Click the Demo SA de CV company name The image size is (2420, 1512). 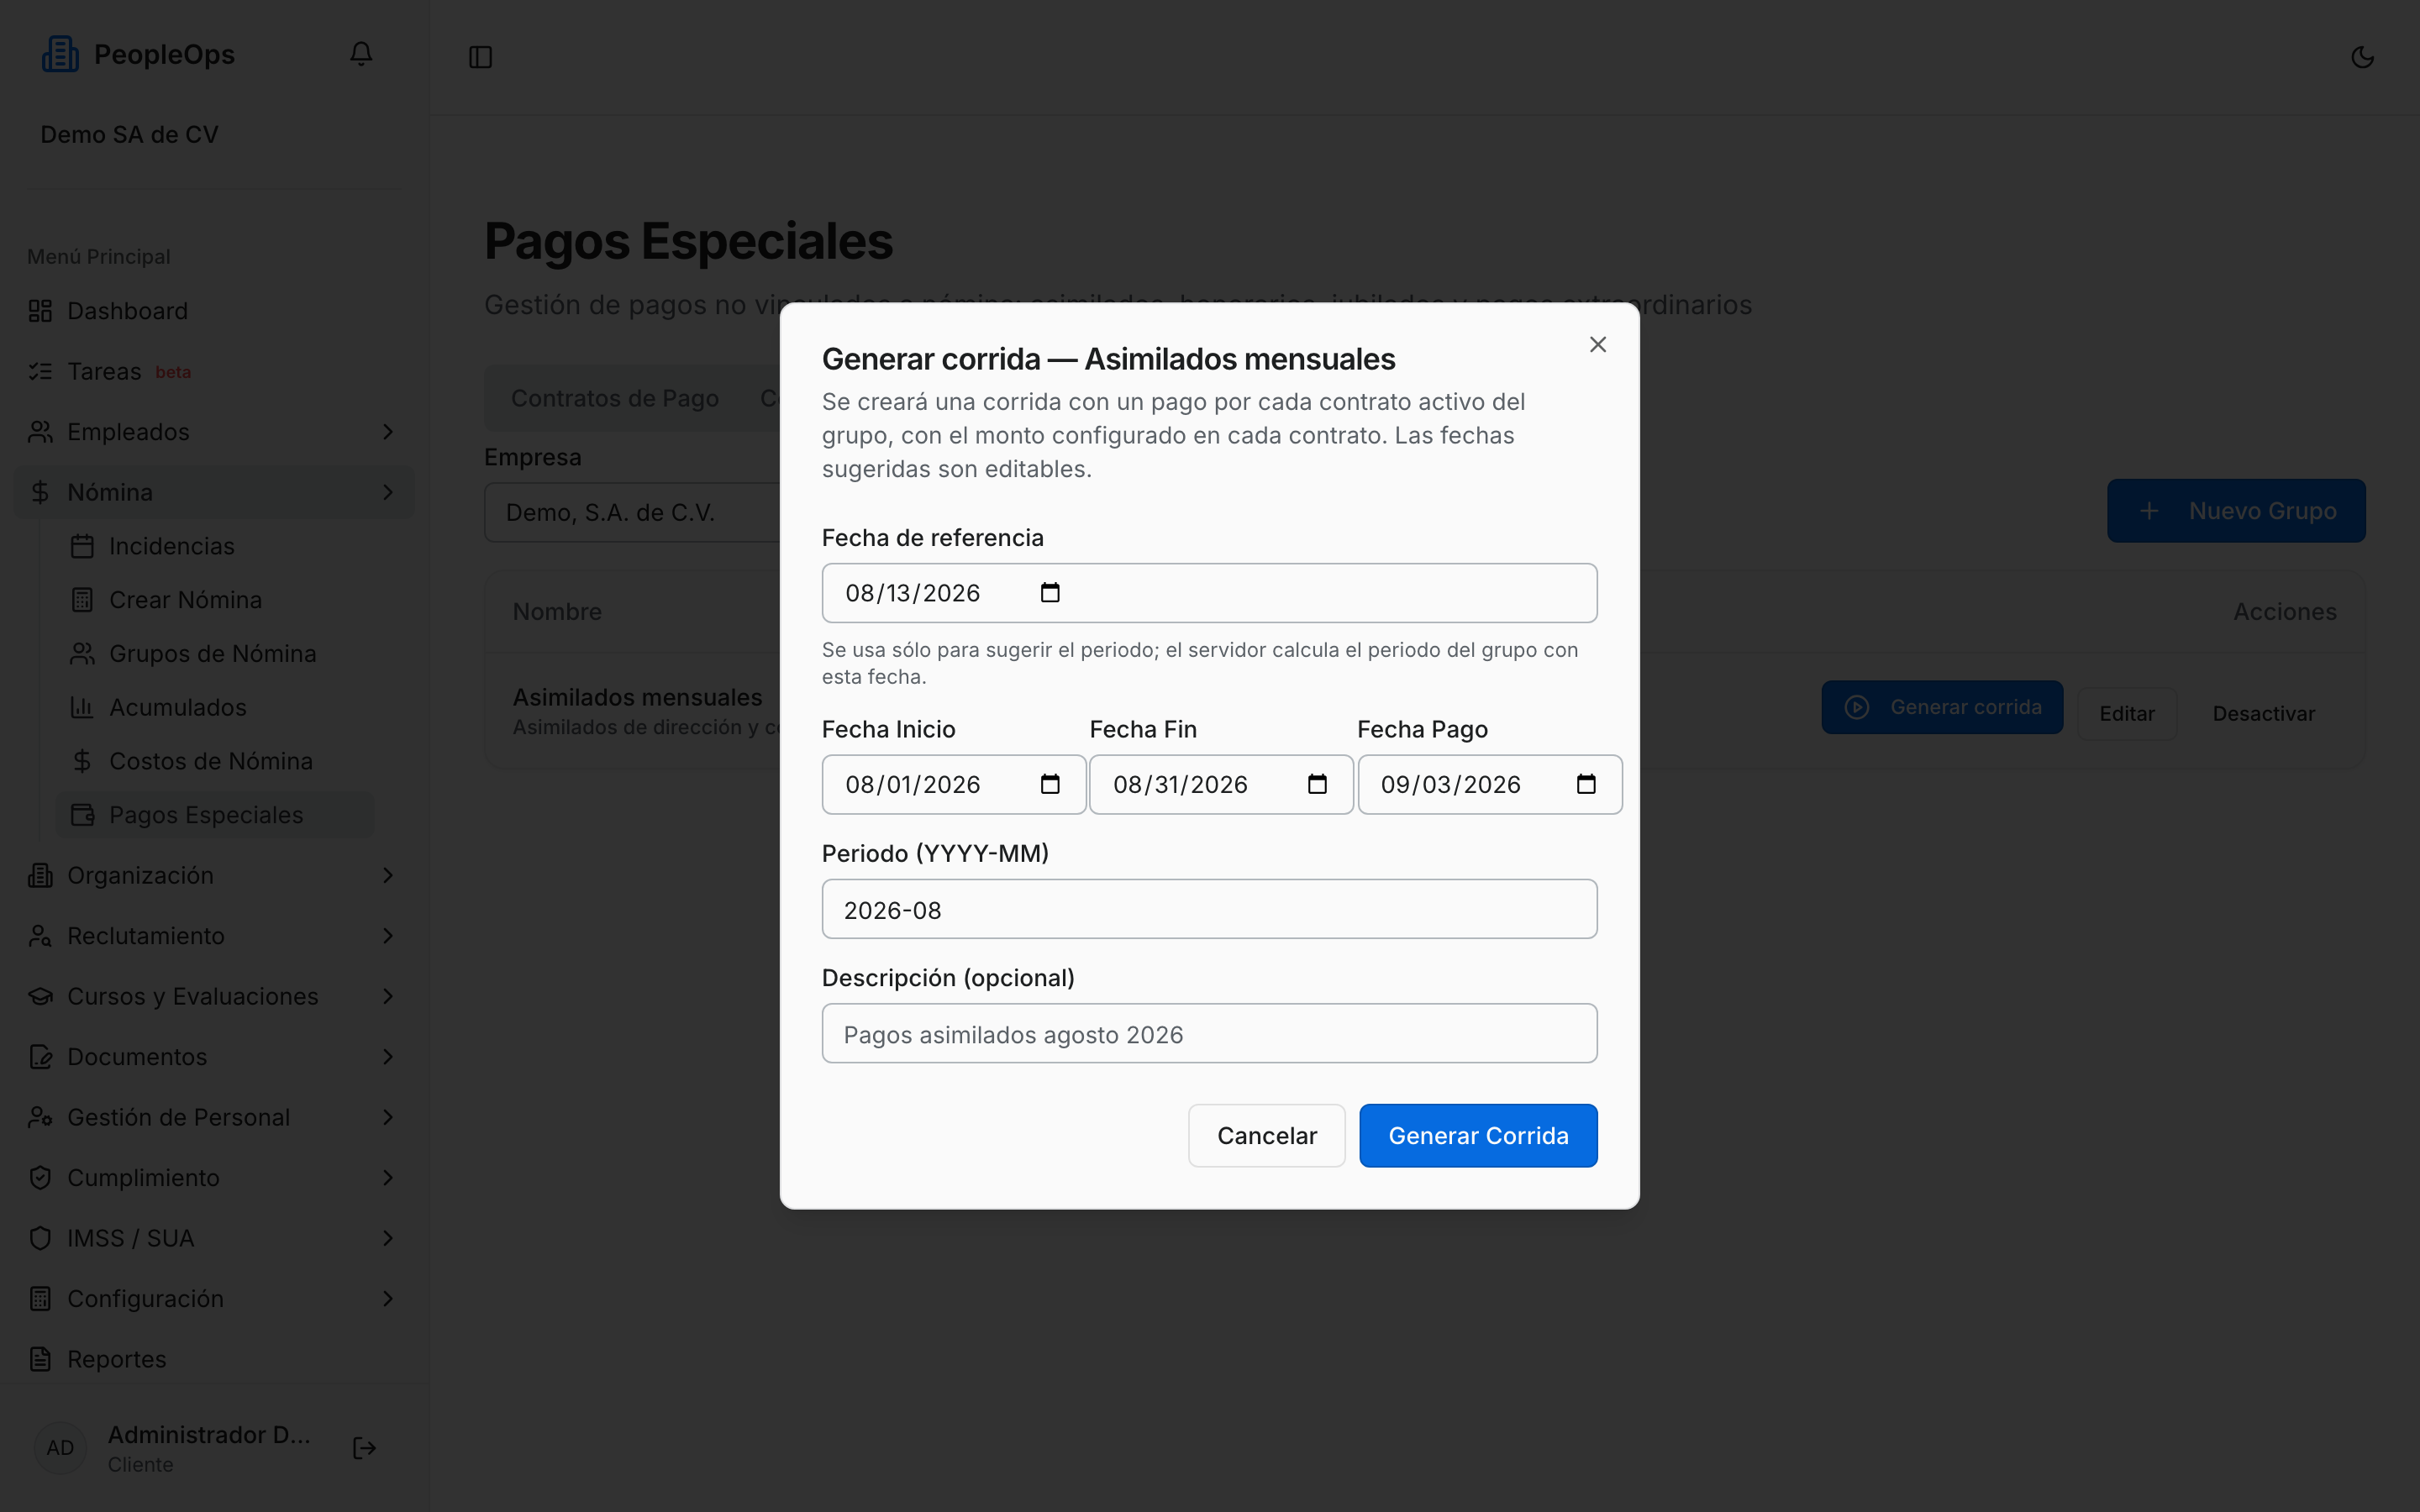129,135
